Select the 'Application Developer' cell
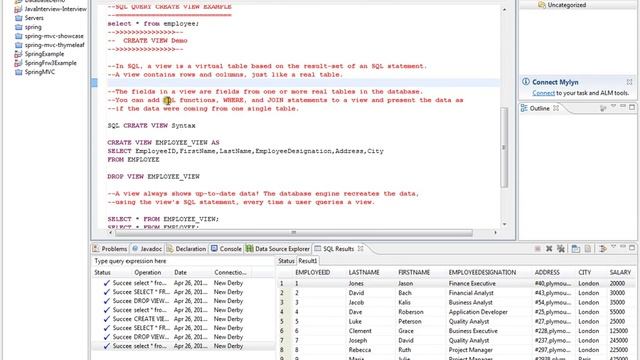The height and width of the screenshot is (360, 640). 478,312
